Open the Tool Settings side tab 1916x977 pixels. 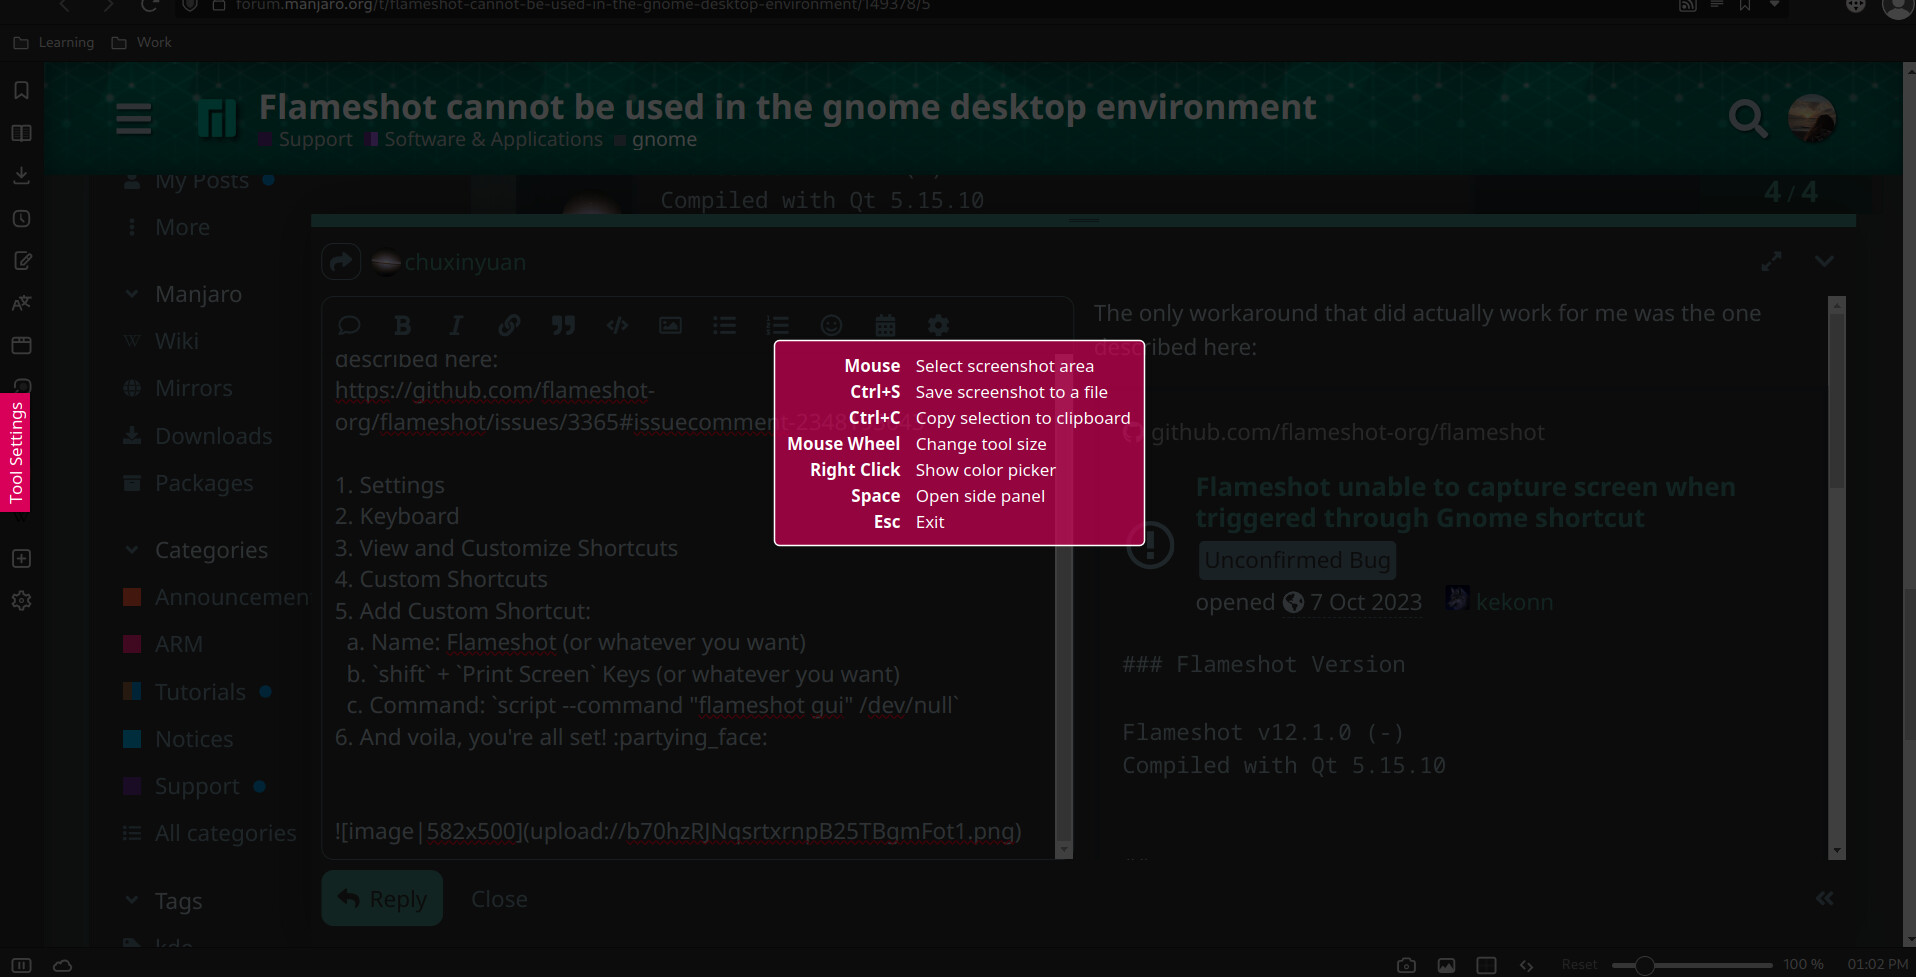tap(15, 452)
